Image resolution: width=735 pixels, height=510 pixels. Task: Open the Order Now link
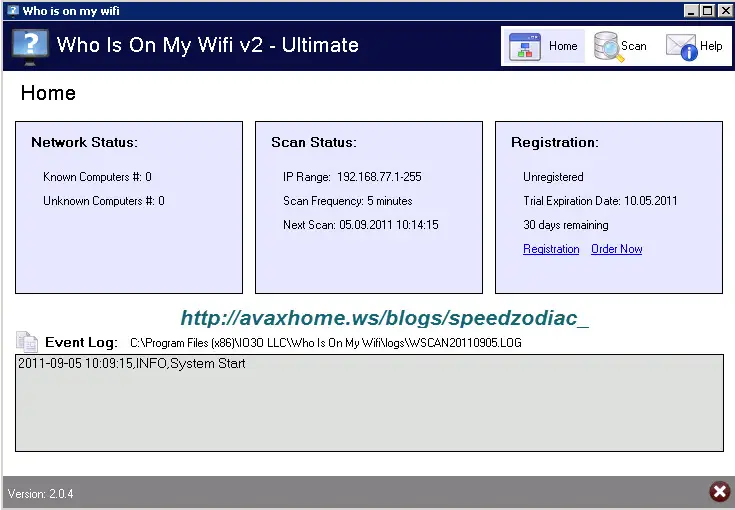(616, 249)
